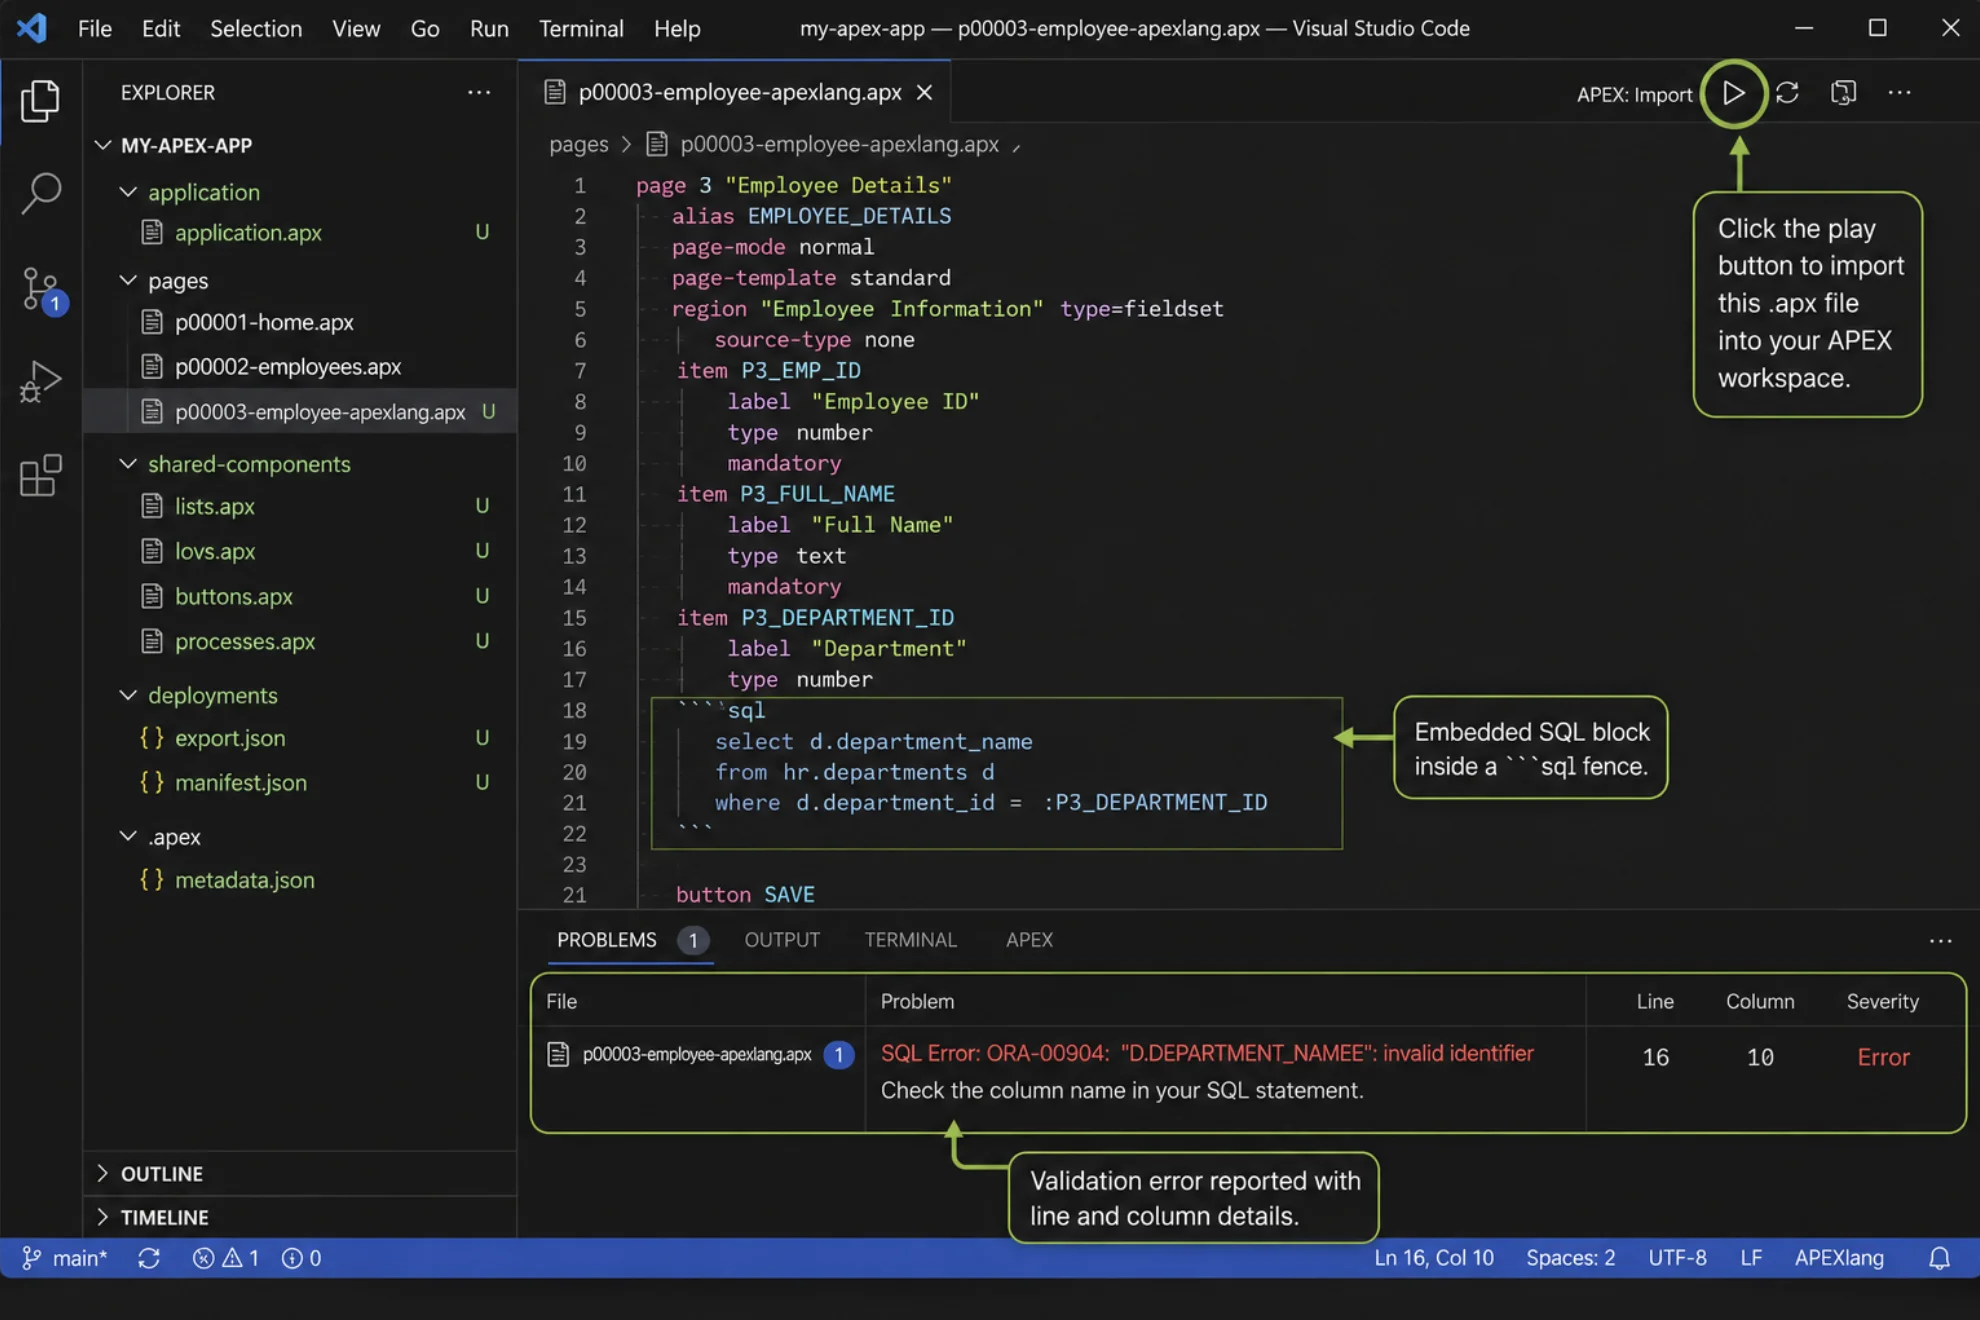Open Explorer panel ellipsis menu
1980x1320 pixels.
click(x=479, y=92)
